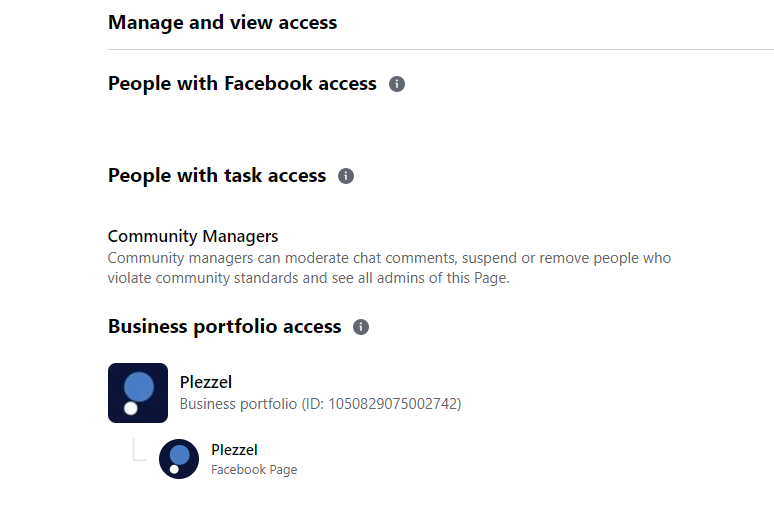Click 'violate community standards' in the description
This screenshot has width=774, height=507.
coord(203,278)
